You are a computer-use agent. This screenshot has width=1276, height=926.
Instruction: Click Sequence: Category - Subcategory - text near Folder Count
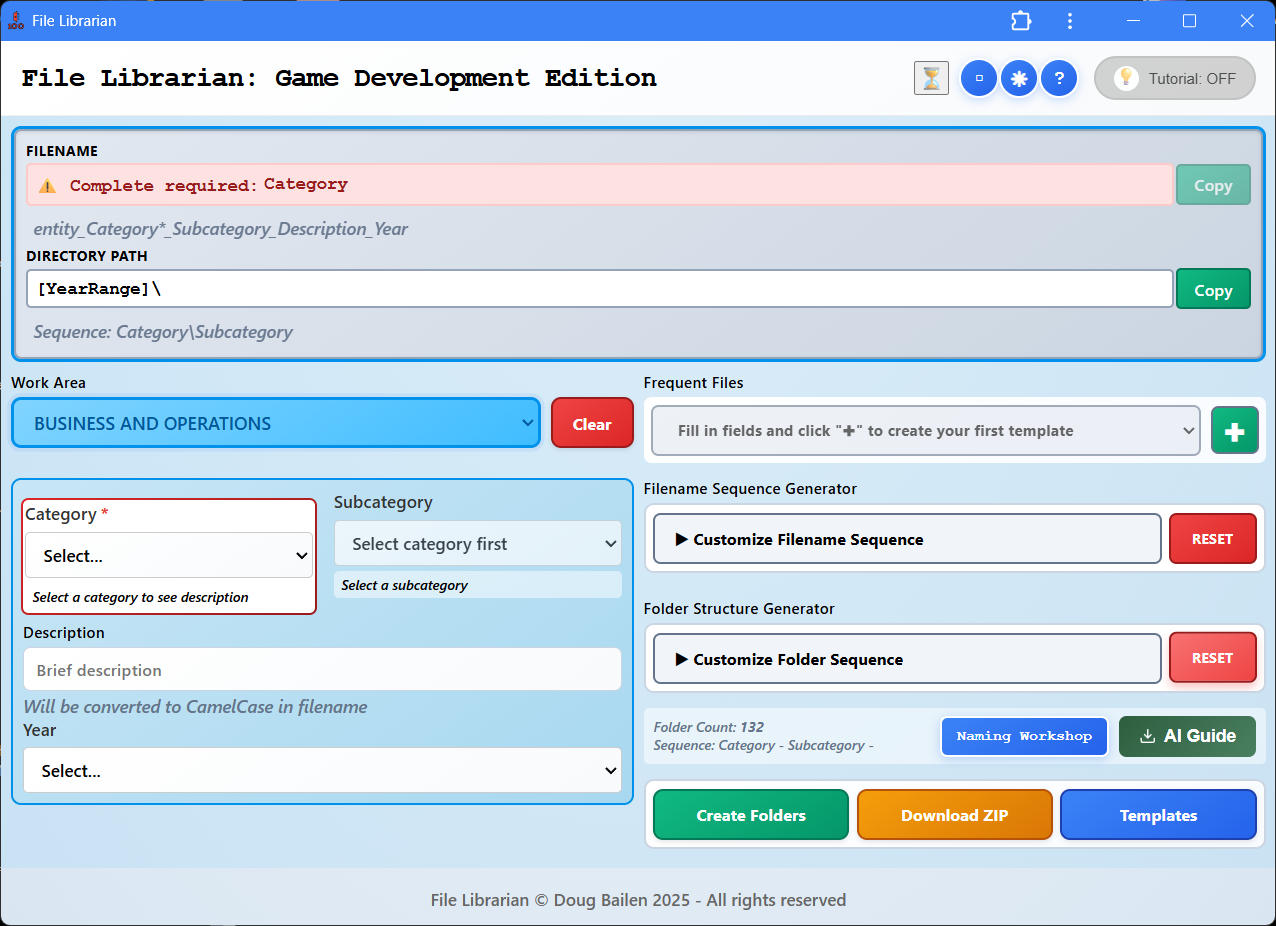(x=764, y=746)
